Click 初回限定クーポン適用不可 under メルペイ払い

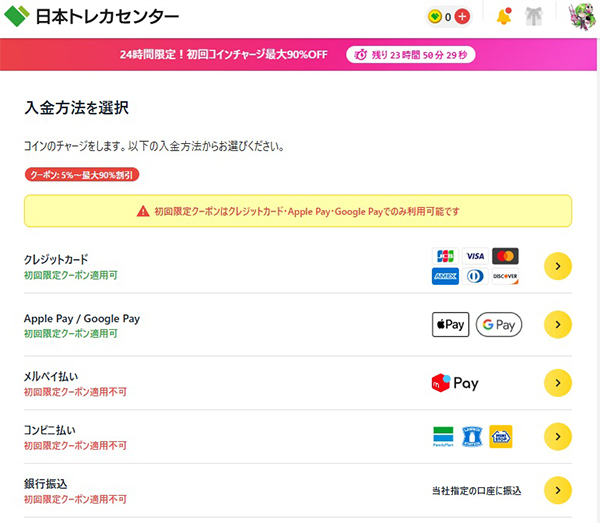pos(75,392)
